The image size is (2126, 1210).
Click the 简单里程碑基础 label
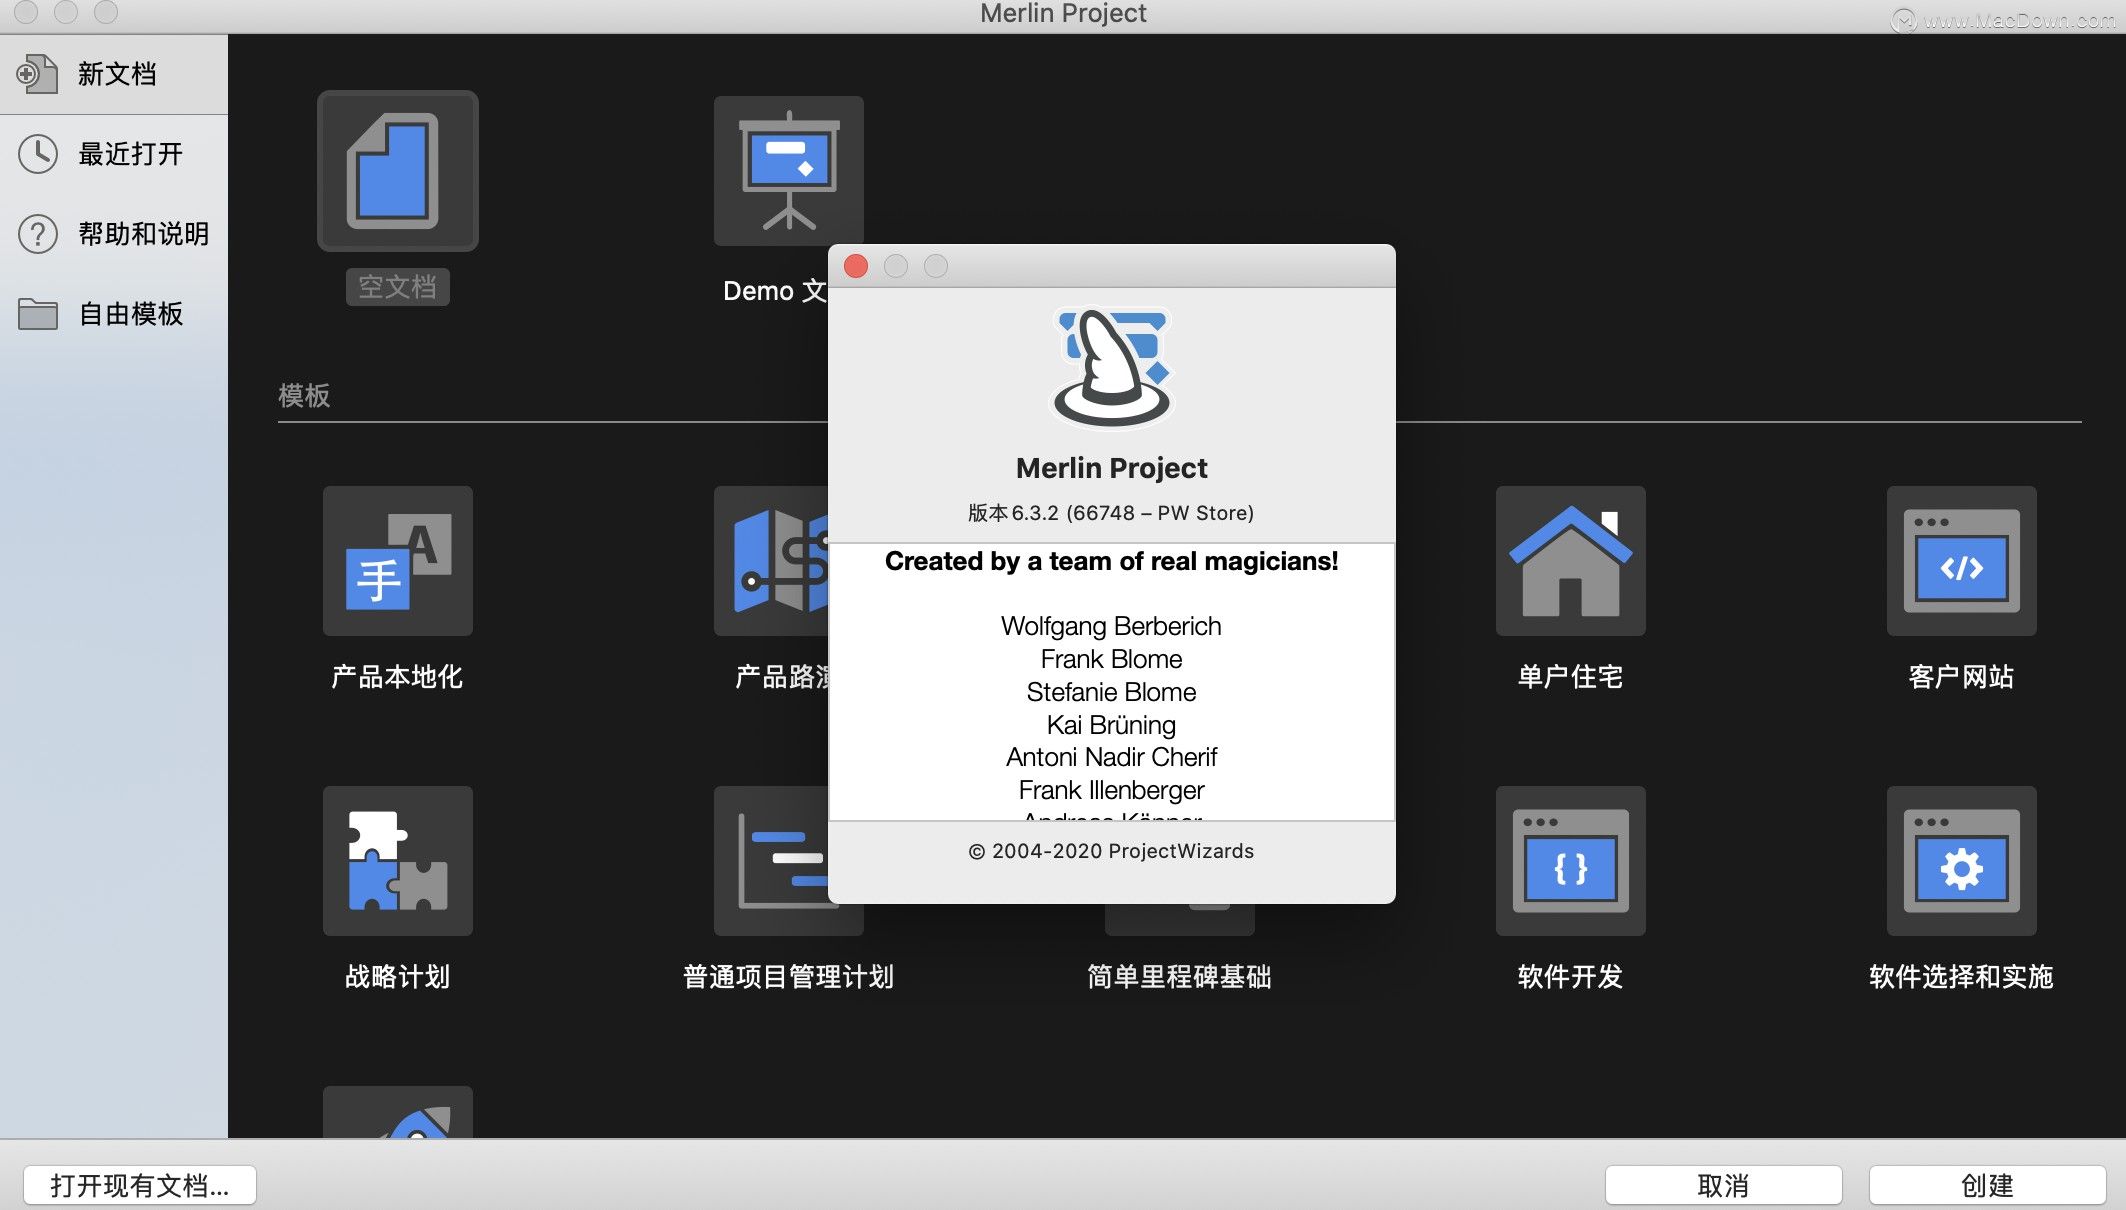coord(1179,977)
